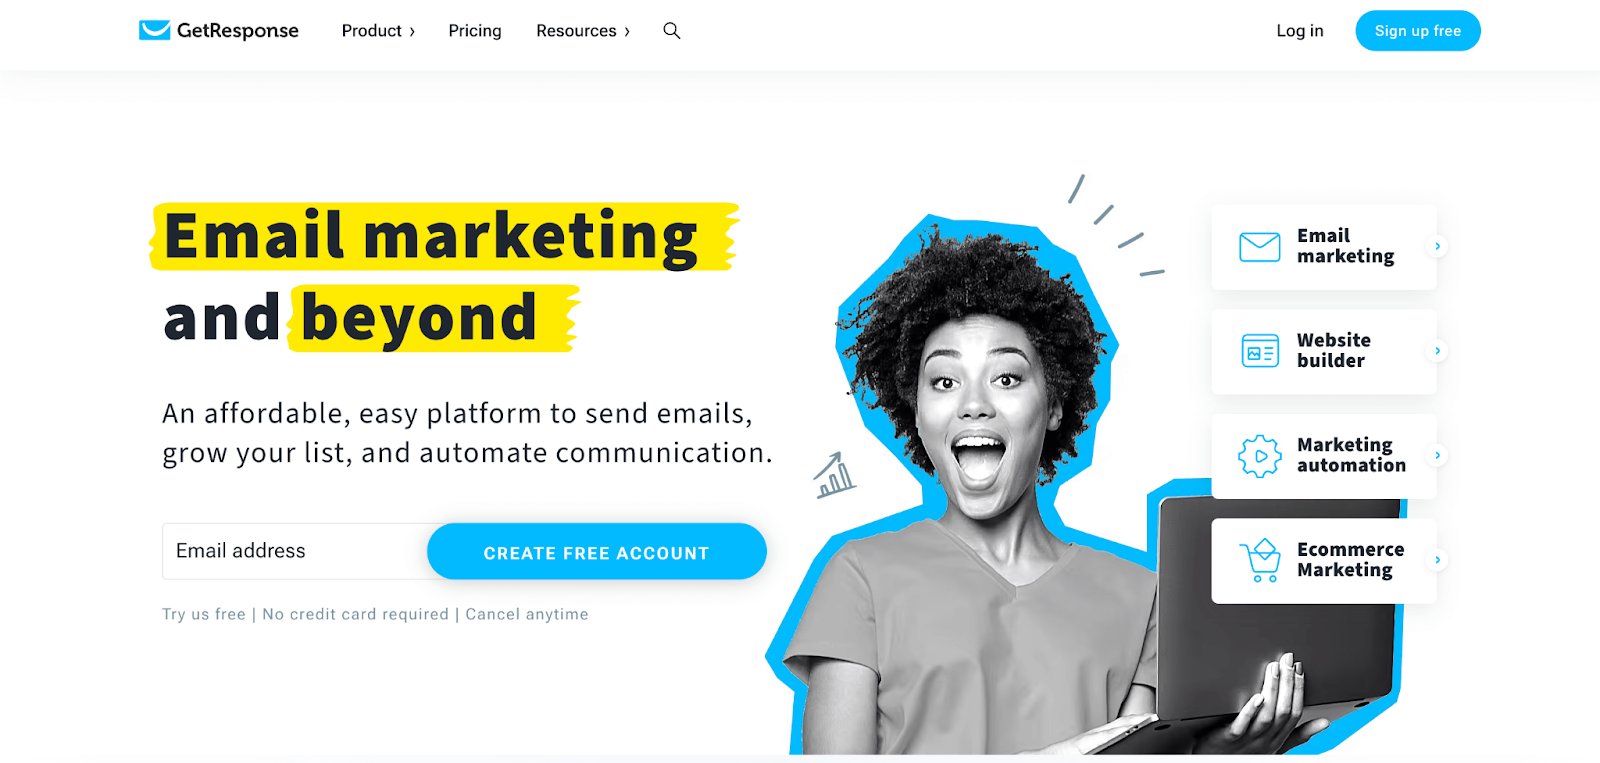
Task: Click arrow beside the Email marketing card
Action: [x=1437, y=246]
